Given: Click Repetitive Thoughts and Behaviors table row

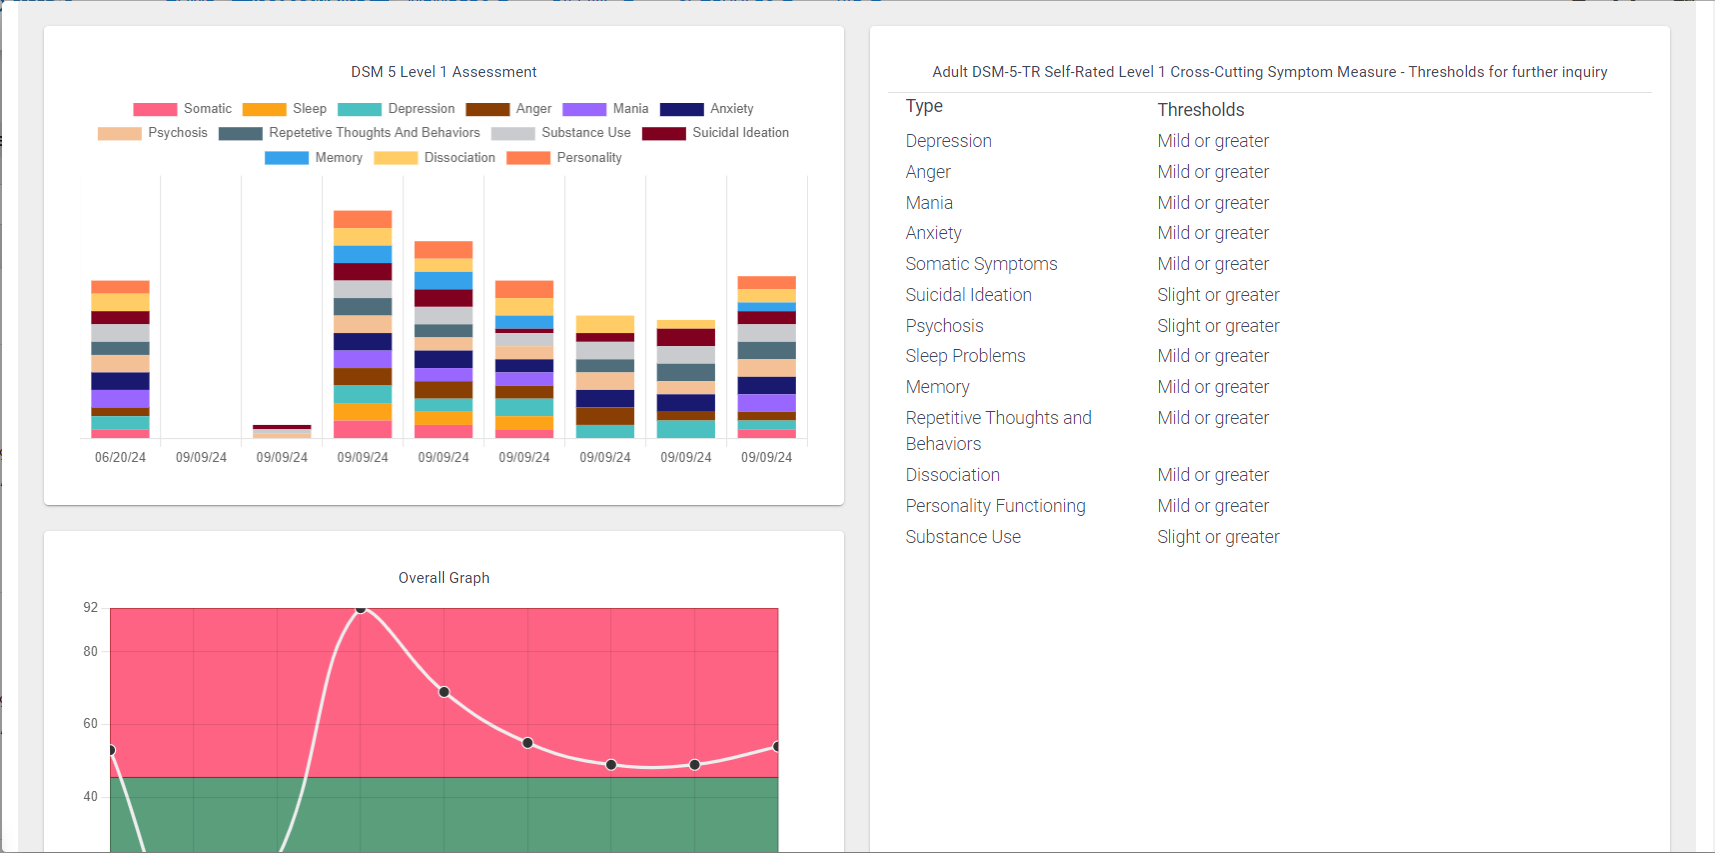Looking at the screenshot, I should pos(999,431).
